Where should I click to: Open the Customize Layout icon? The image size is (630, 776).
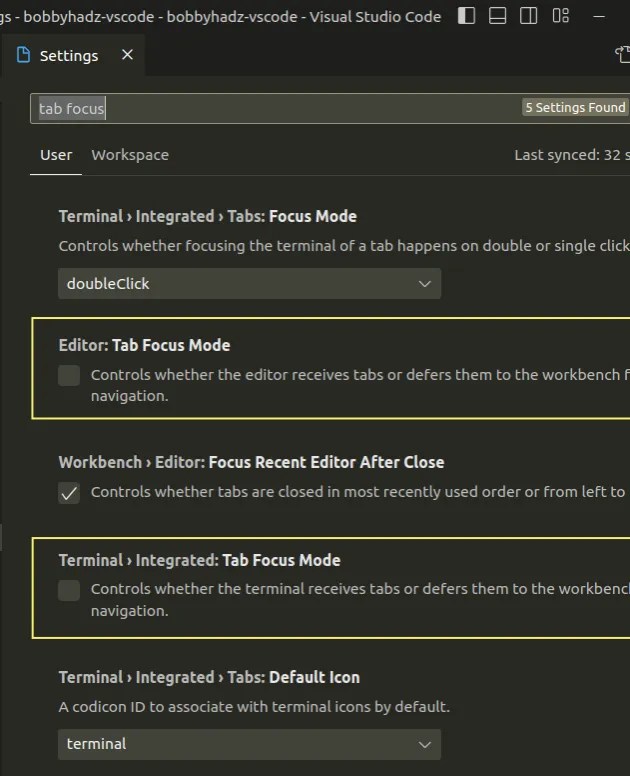[x=560, y=16]
